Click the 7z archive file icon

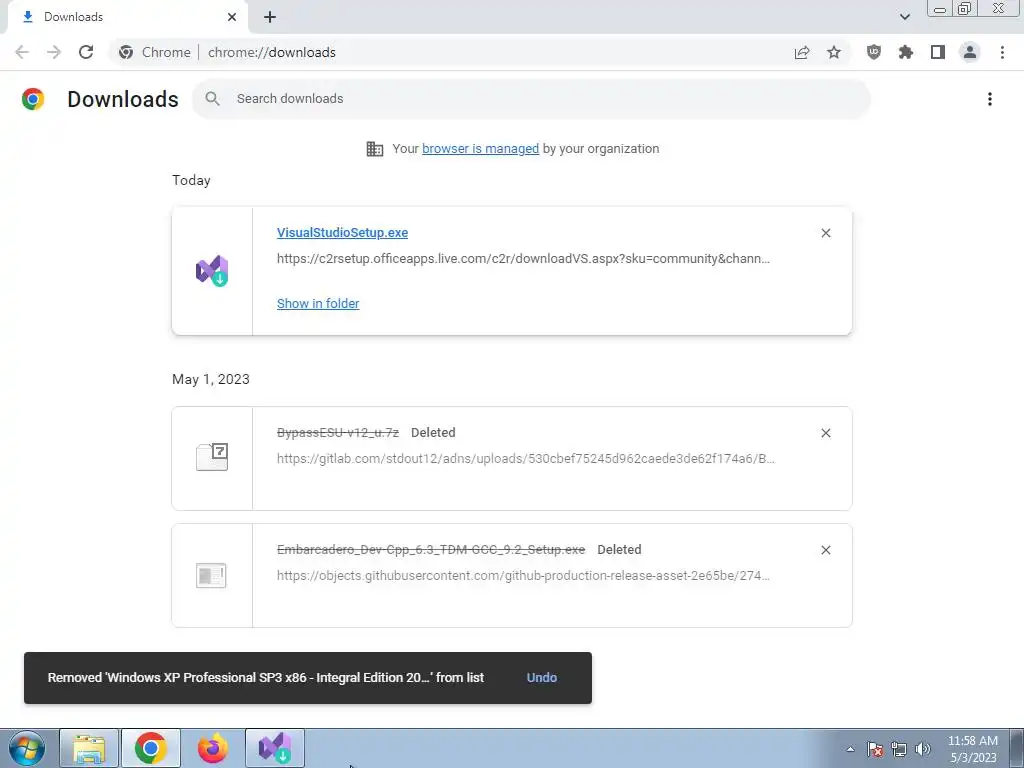212,457
